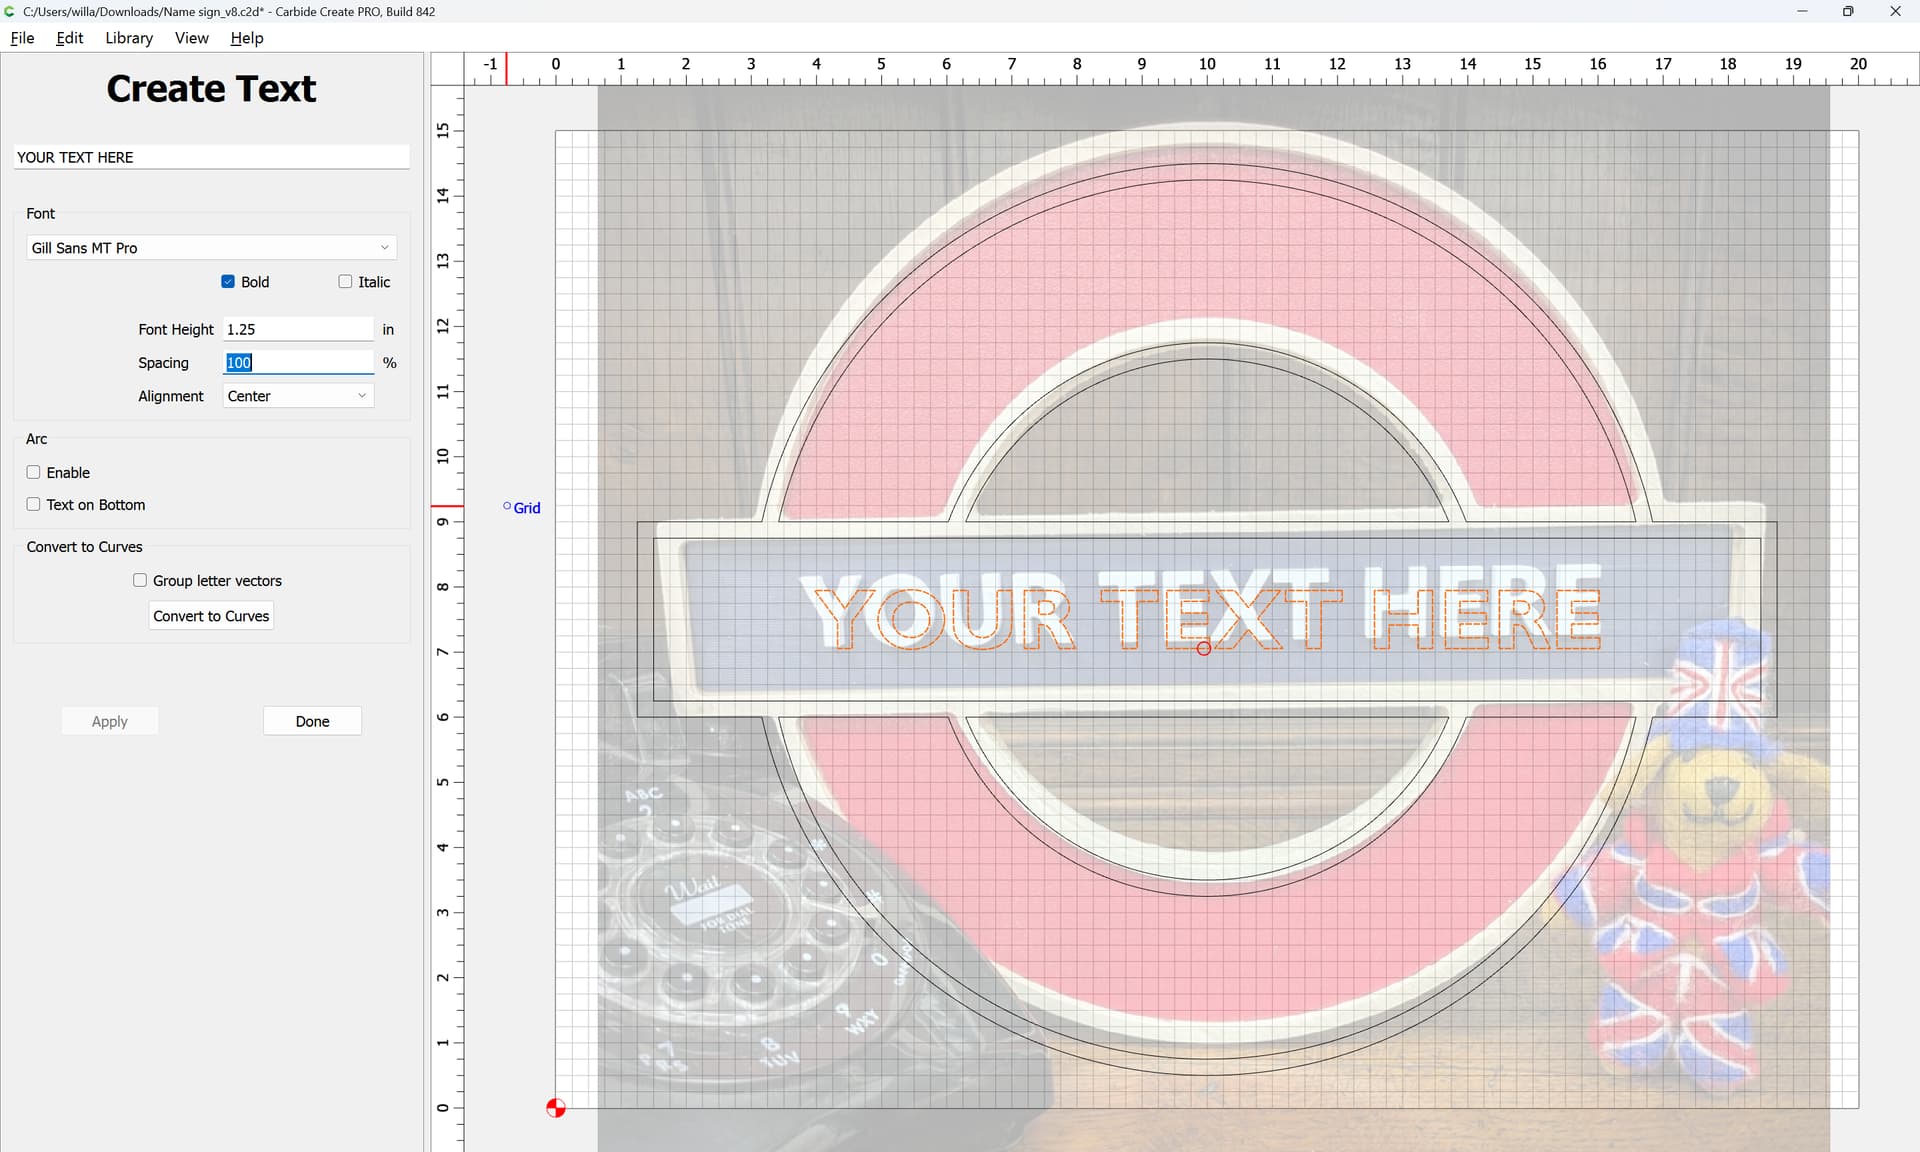Minimize the Carbide Create window
This screenshot has width=1920, height=1152.
1802,11
